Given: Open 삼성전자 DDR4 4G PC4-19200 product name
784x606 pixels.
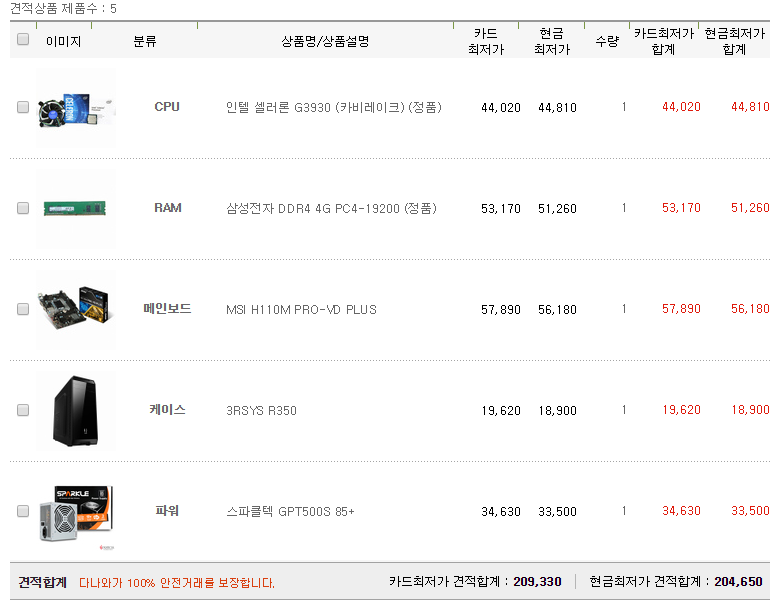Looking at the screenshot, I should click(331, 208).
